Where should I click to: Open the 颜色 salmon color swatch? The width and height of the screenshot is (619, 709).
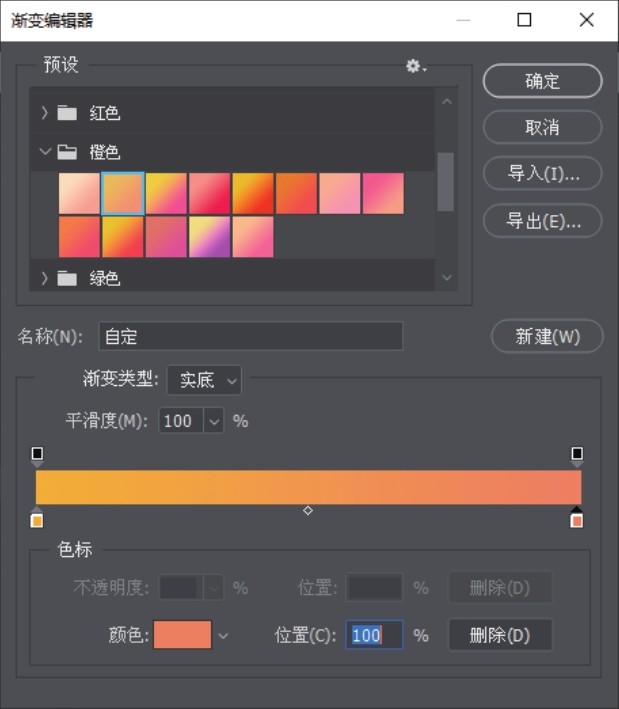click(182, 635)
